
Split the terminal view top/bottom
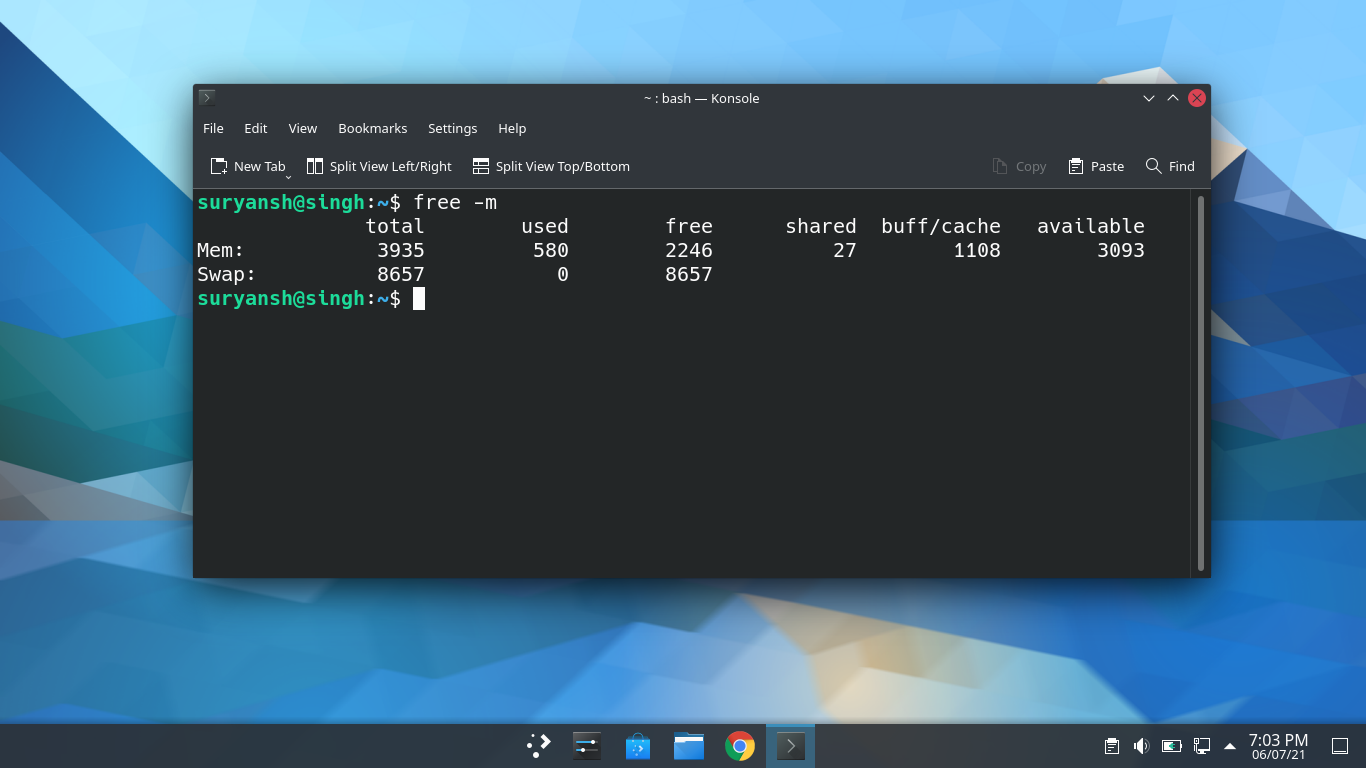tap(551, 166)
